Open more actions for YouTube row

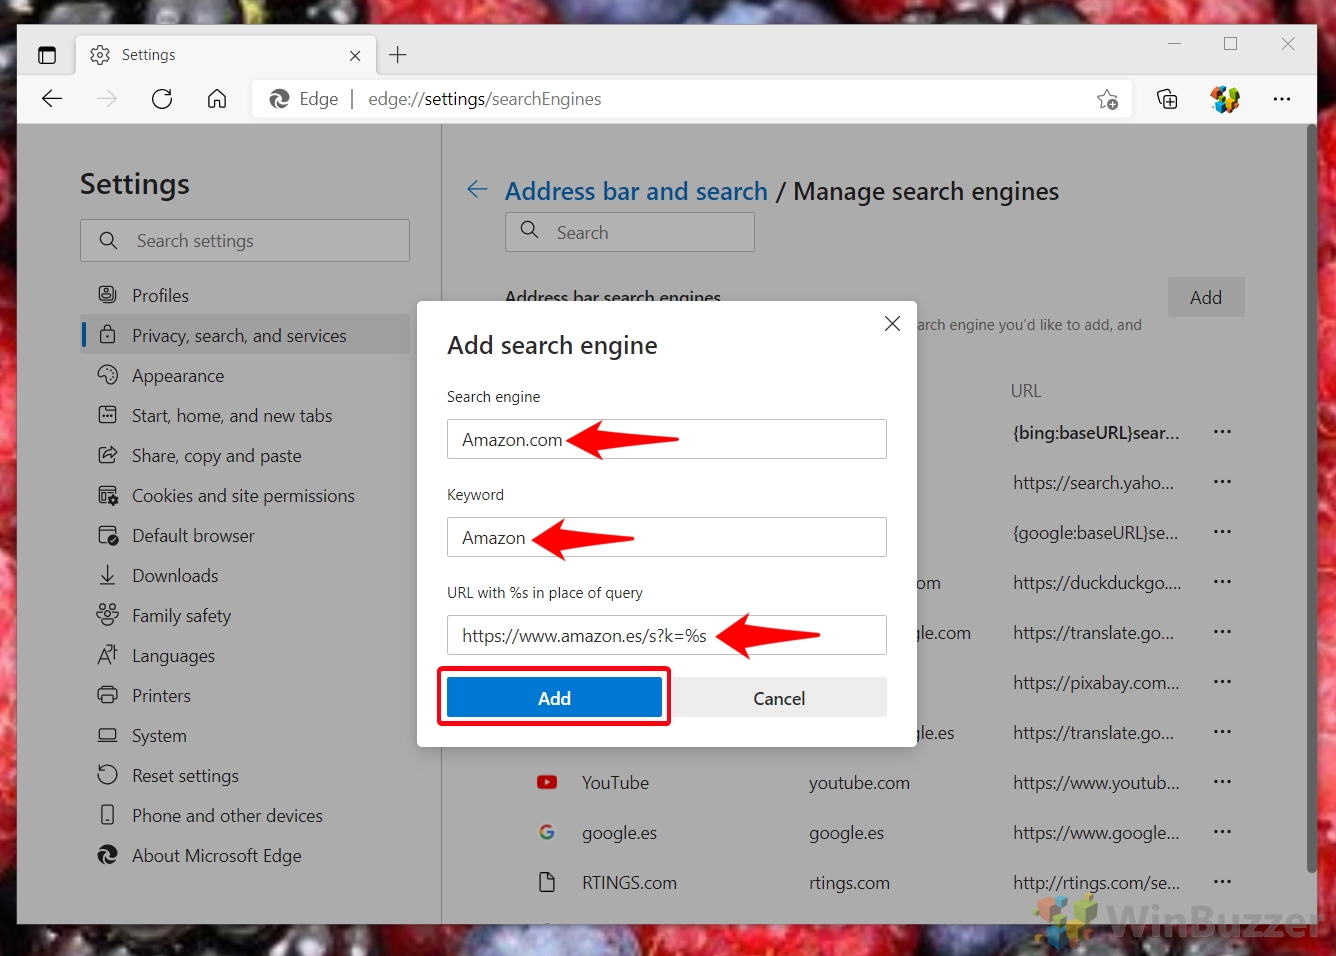point(1222,782)
